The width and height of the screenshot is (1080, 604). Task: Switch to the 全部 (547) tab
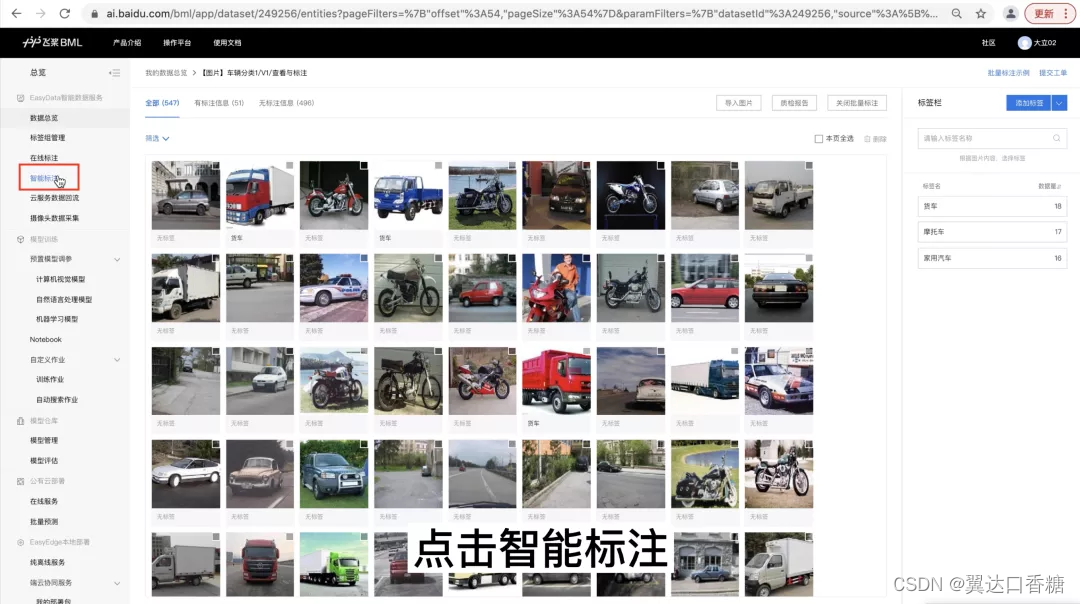click(162, 103)
